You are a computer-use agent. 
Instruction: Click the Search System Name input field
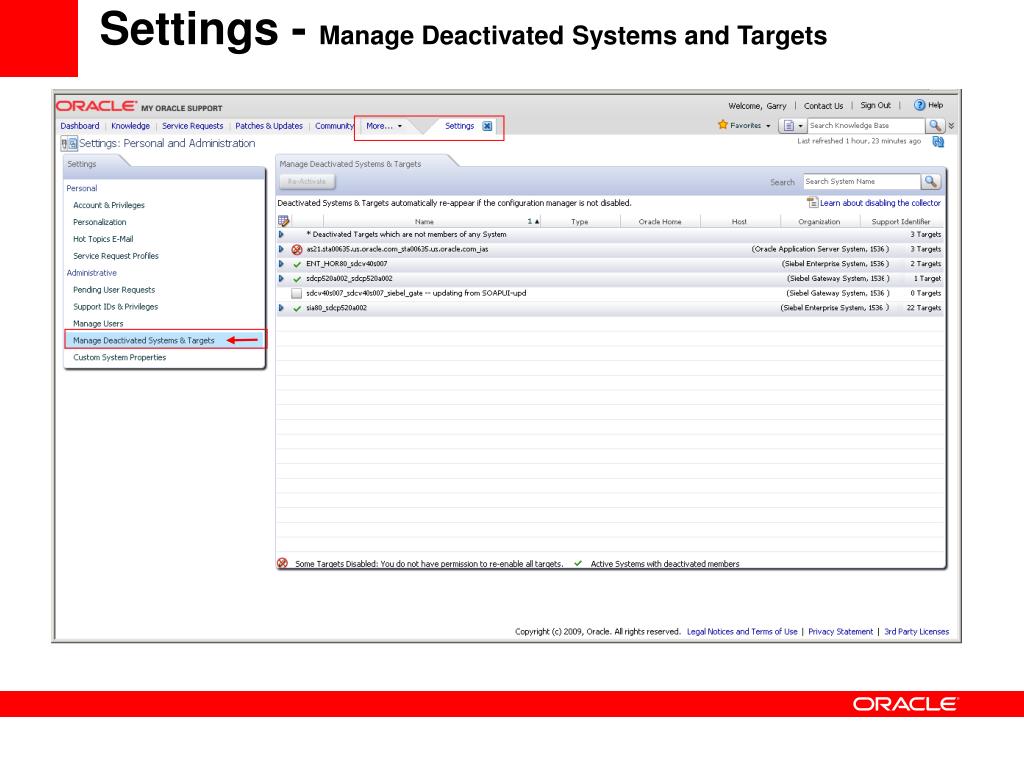(862, 182)
